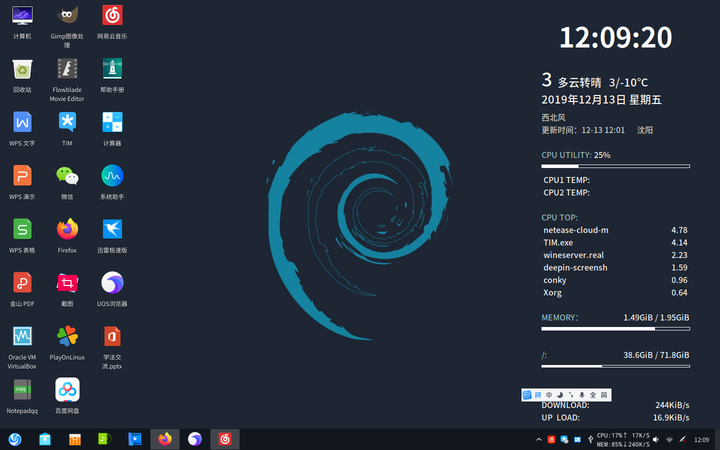The height and width of the screenshot is (450, 720).
Task: Open the music player in the taskbar
Action: 105,439
